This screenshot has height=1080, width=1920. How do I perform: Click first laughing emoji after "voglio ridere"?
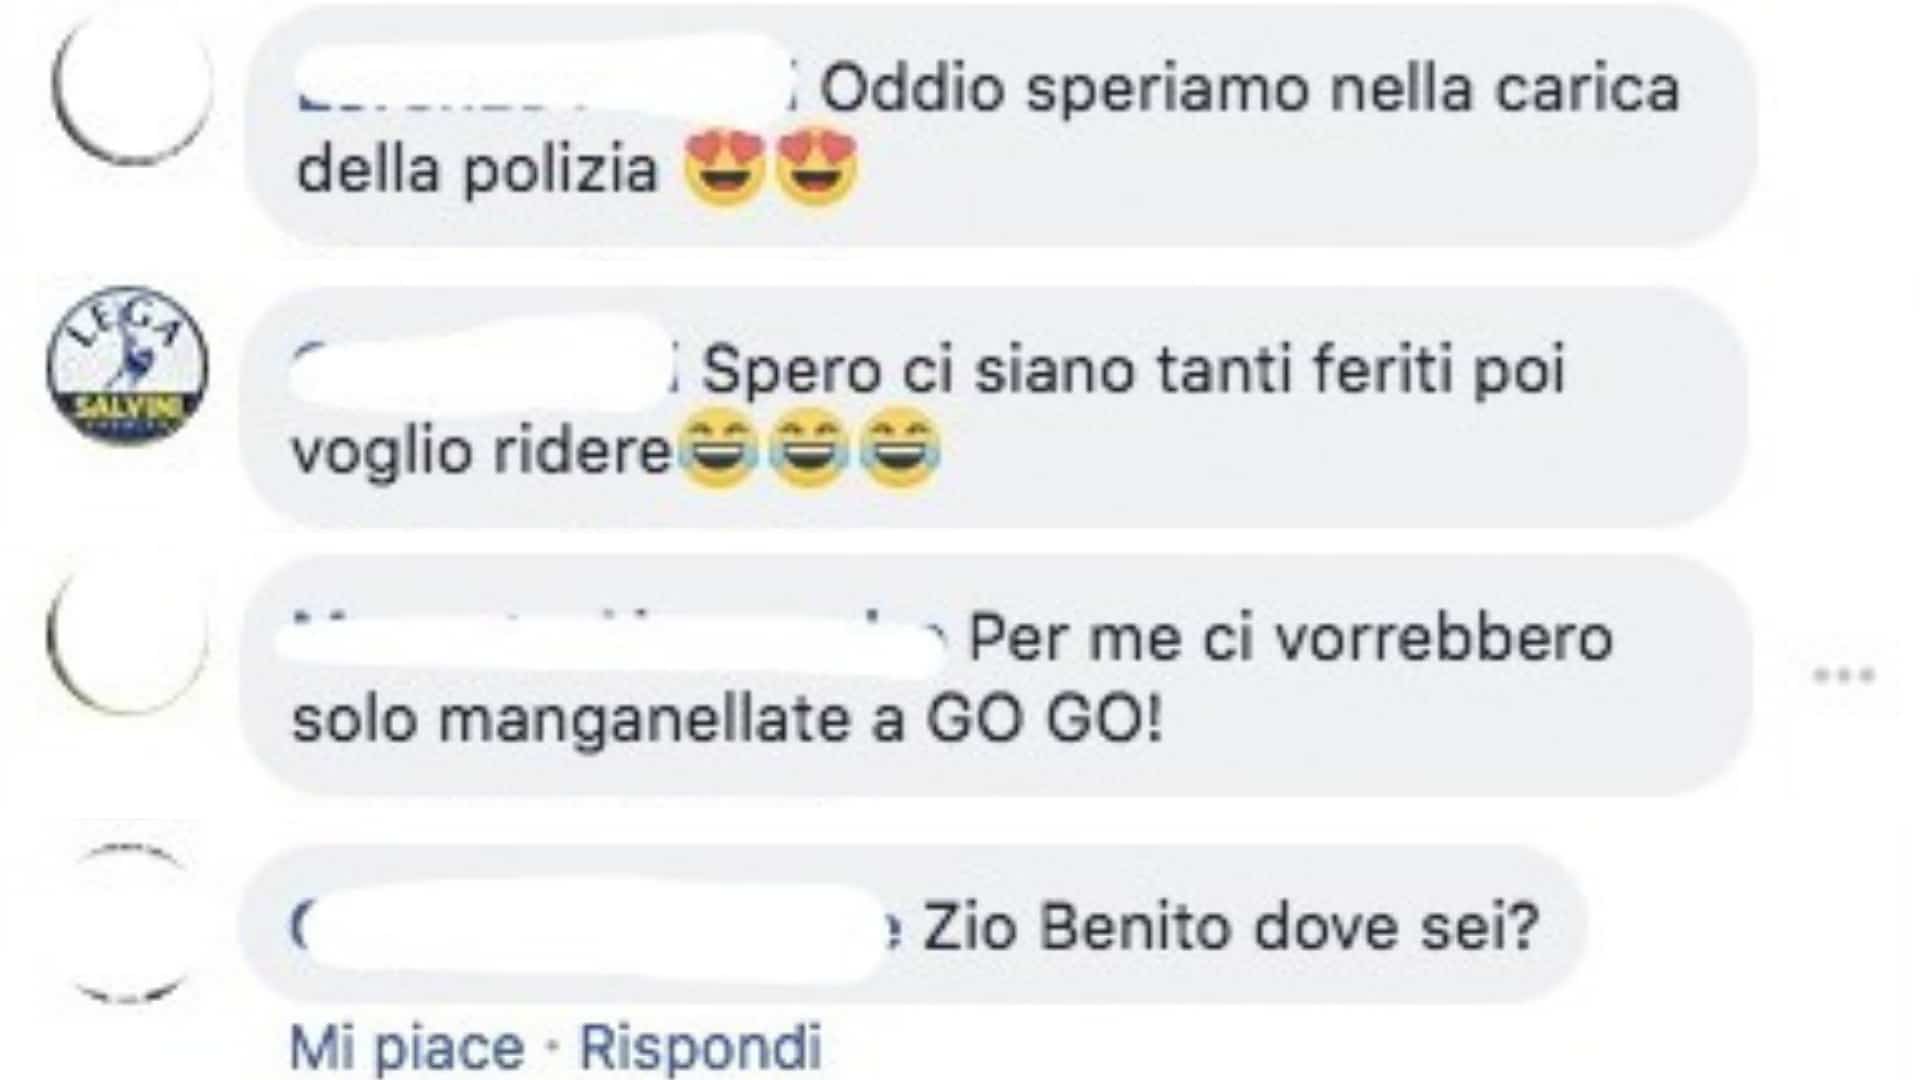718,450
